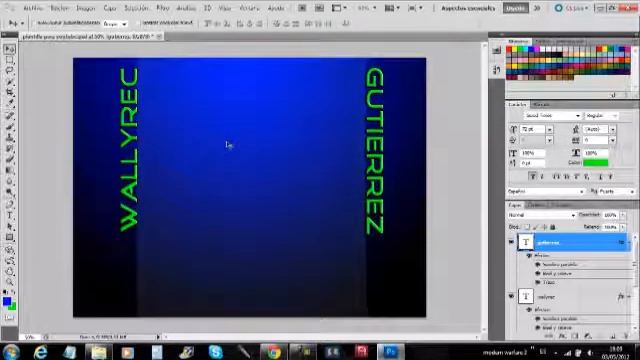Select the Gradient tool
Screen dimensions: 640x360
[x=9, y=170]
